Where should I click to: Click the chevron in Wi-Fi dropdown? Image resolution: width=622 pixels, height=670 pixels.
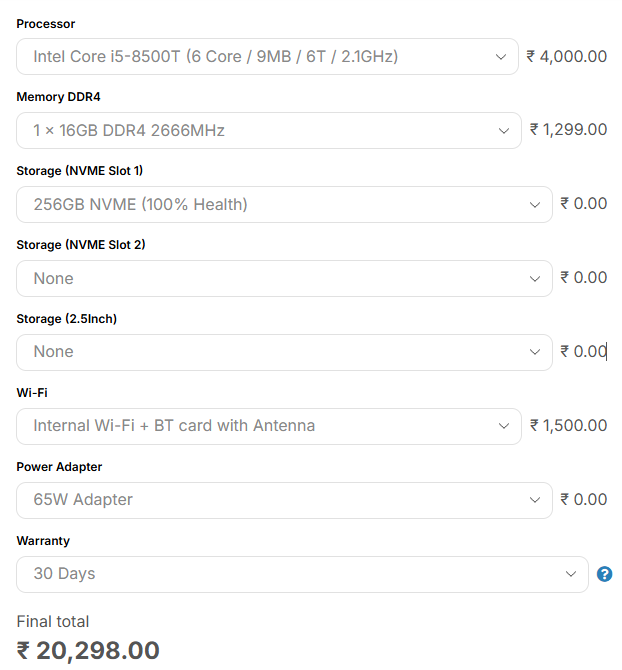click(x=504, y=426)
